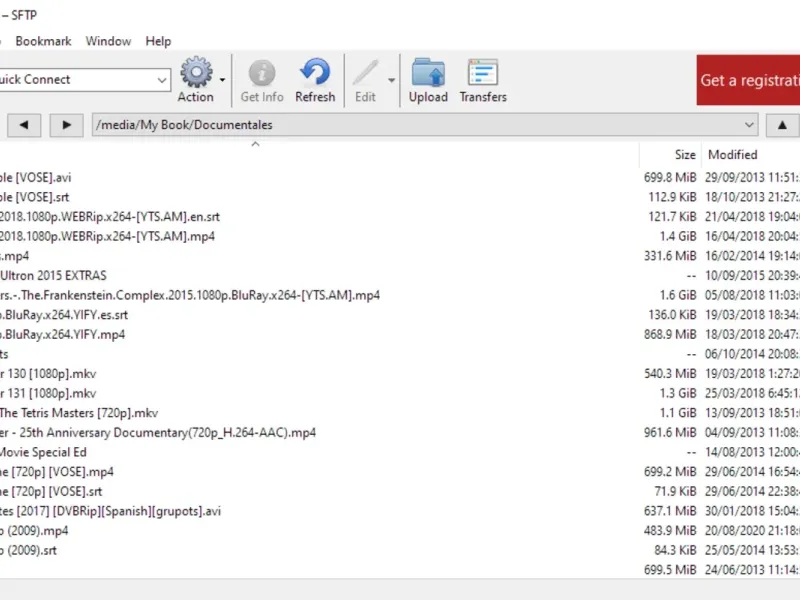Image resolution: width=800 pixels, height=600 pixels.
Task: Select the 2018.1080p.WEBRip [YTS.AM].mp4 file
Action: click(x=107, y=236)
